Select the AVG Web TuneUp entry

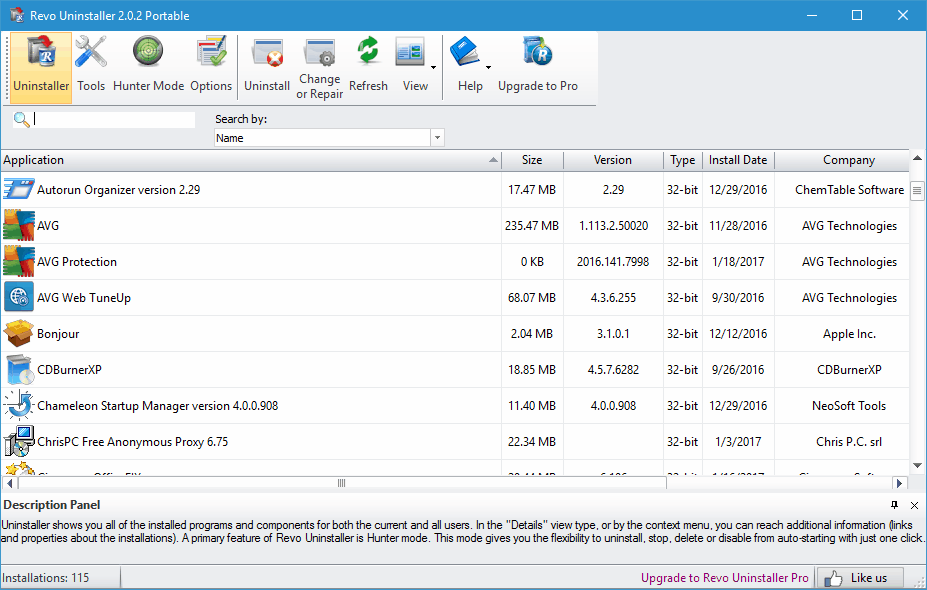[84, 298]
